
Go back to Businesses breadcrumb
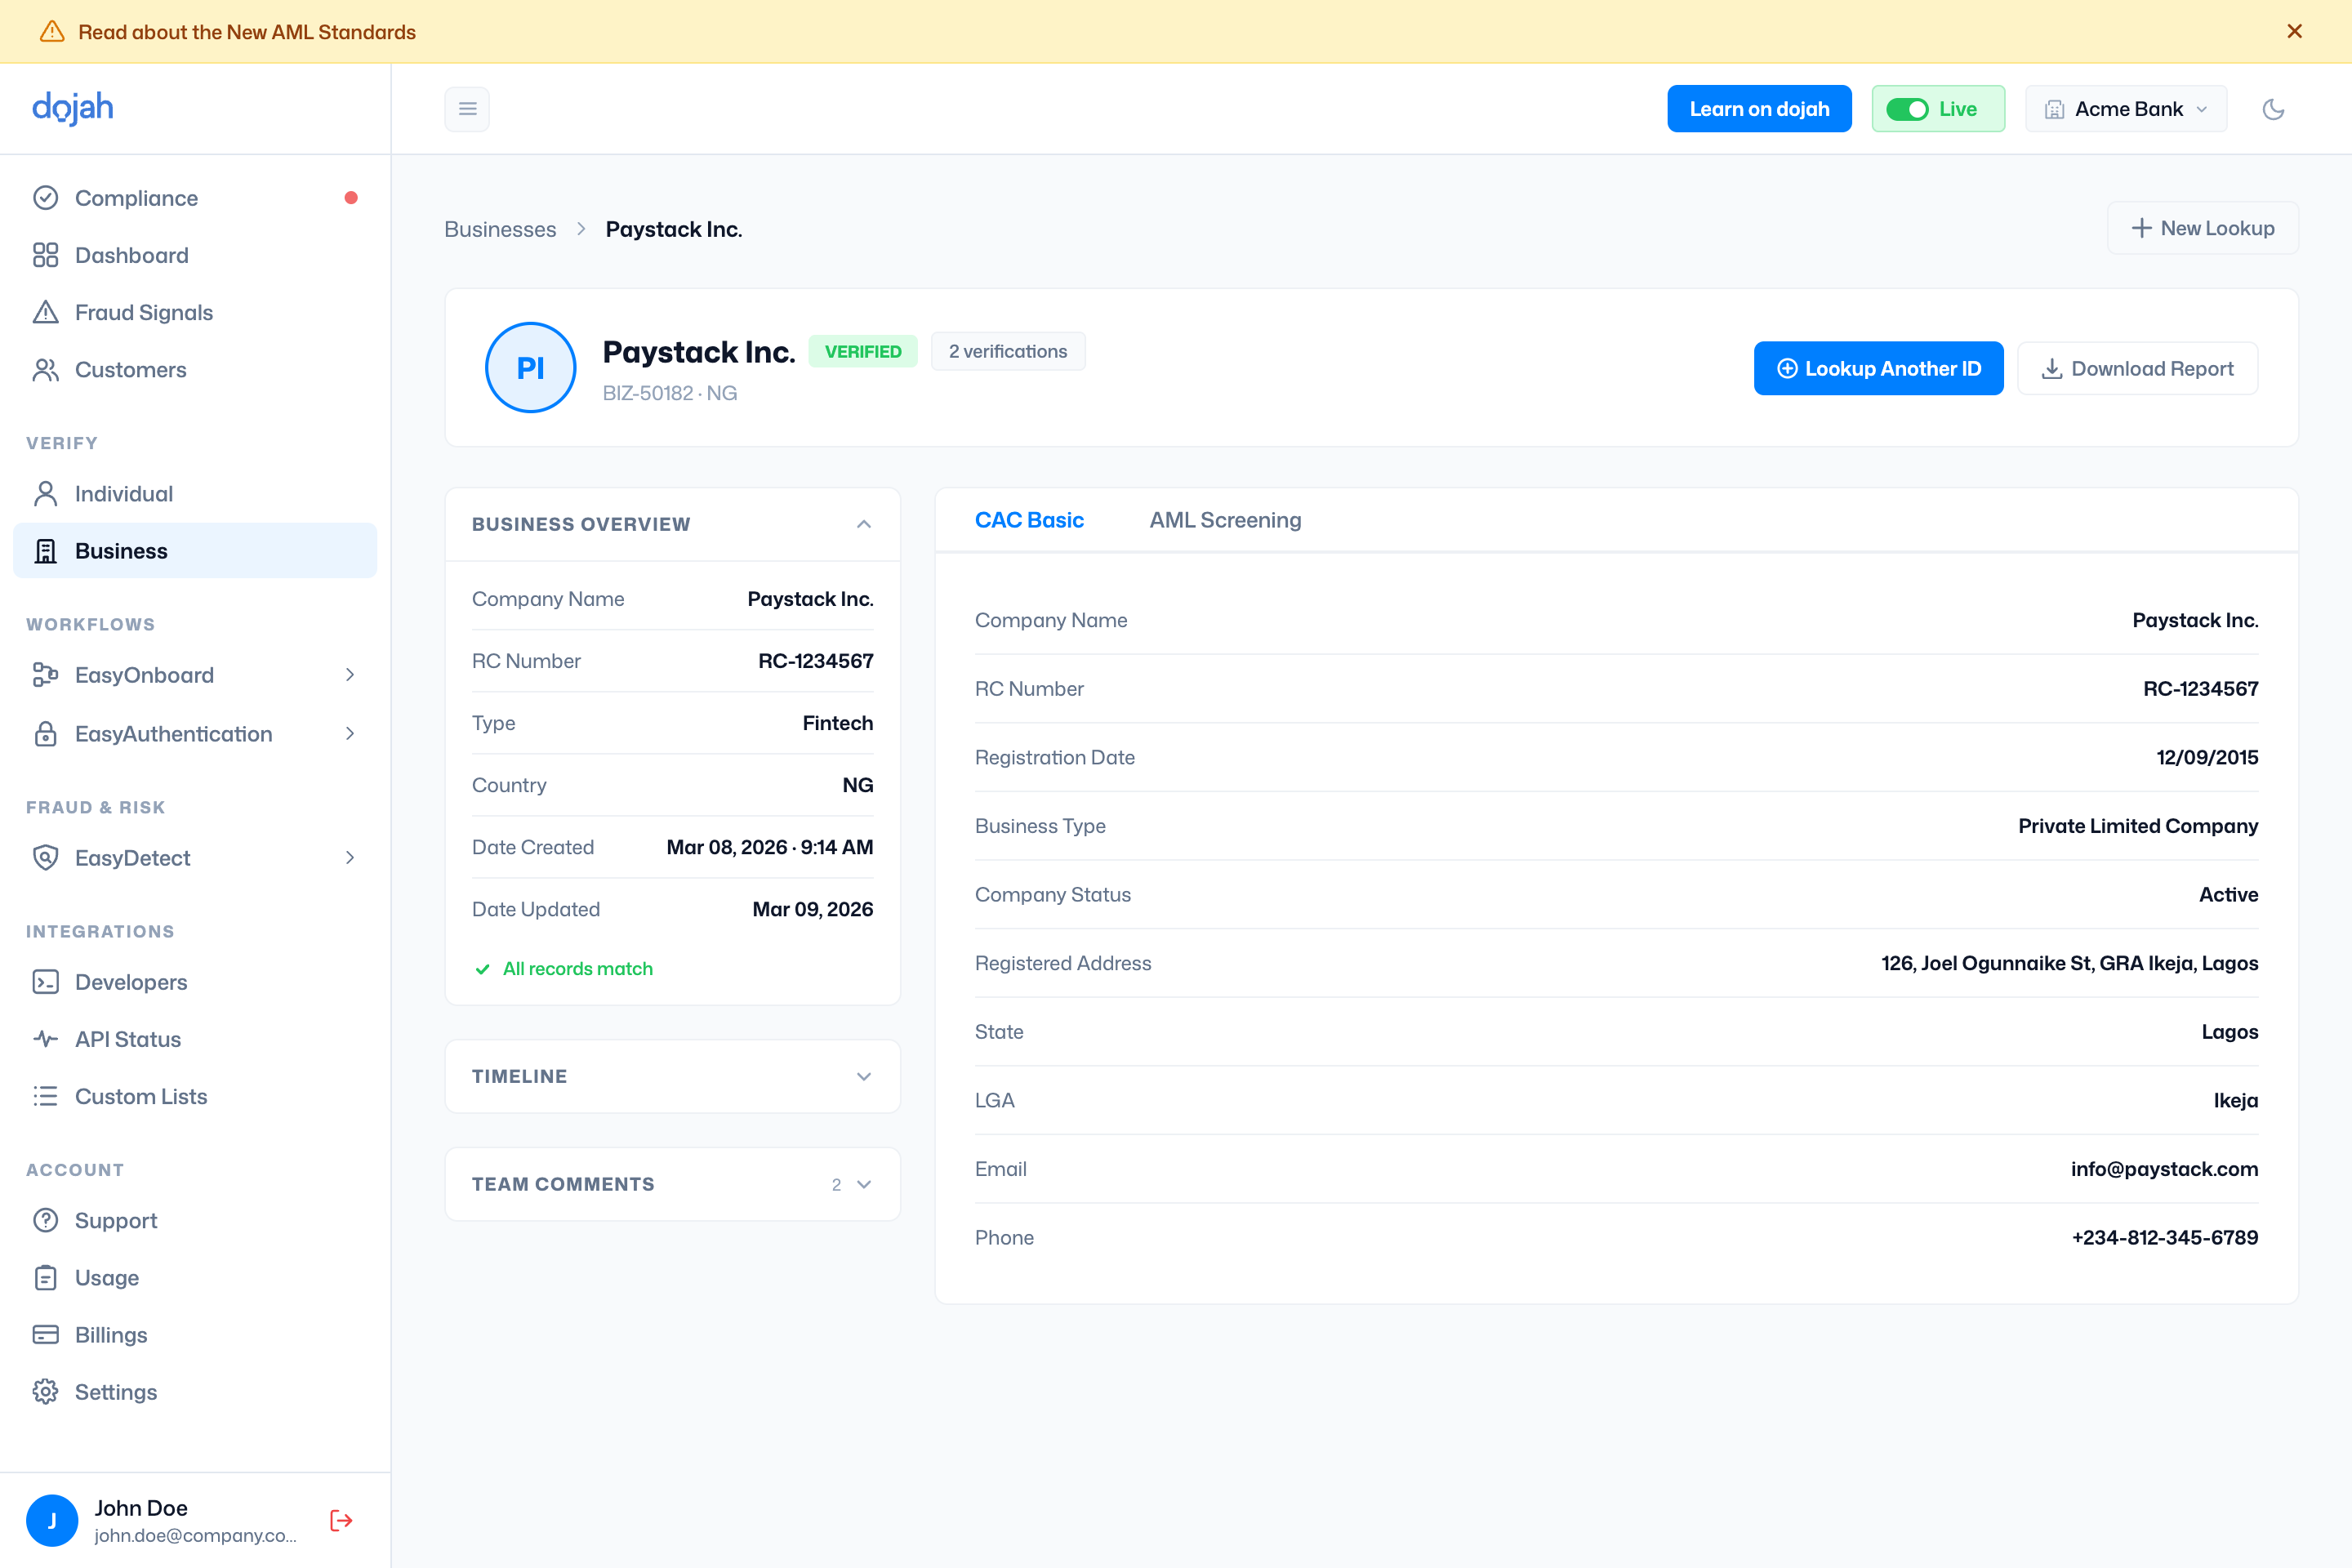pyautogui.click(x=500, y=229)
